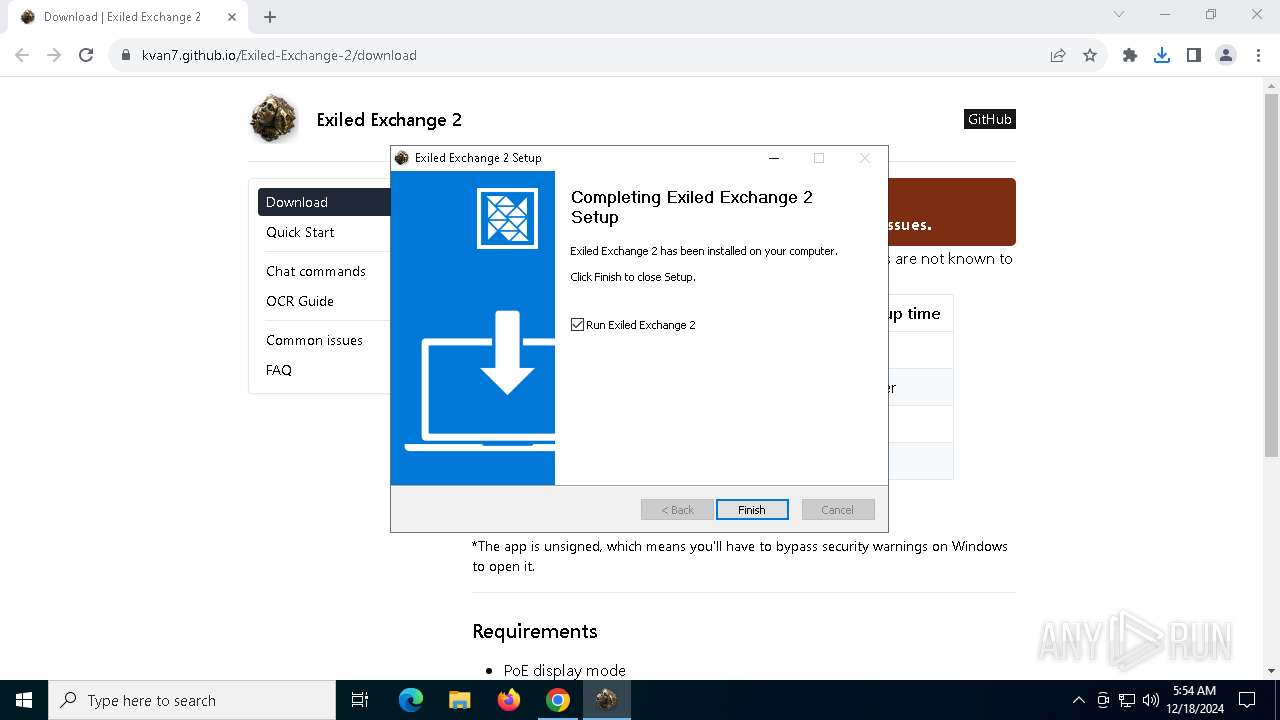Image resolution: width=1280 pixels, height=720 pixels.
Task: Click the Back button in Setup
Action: [677, 510]
